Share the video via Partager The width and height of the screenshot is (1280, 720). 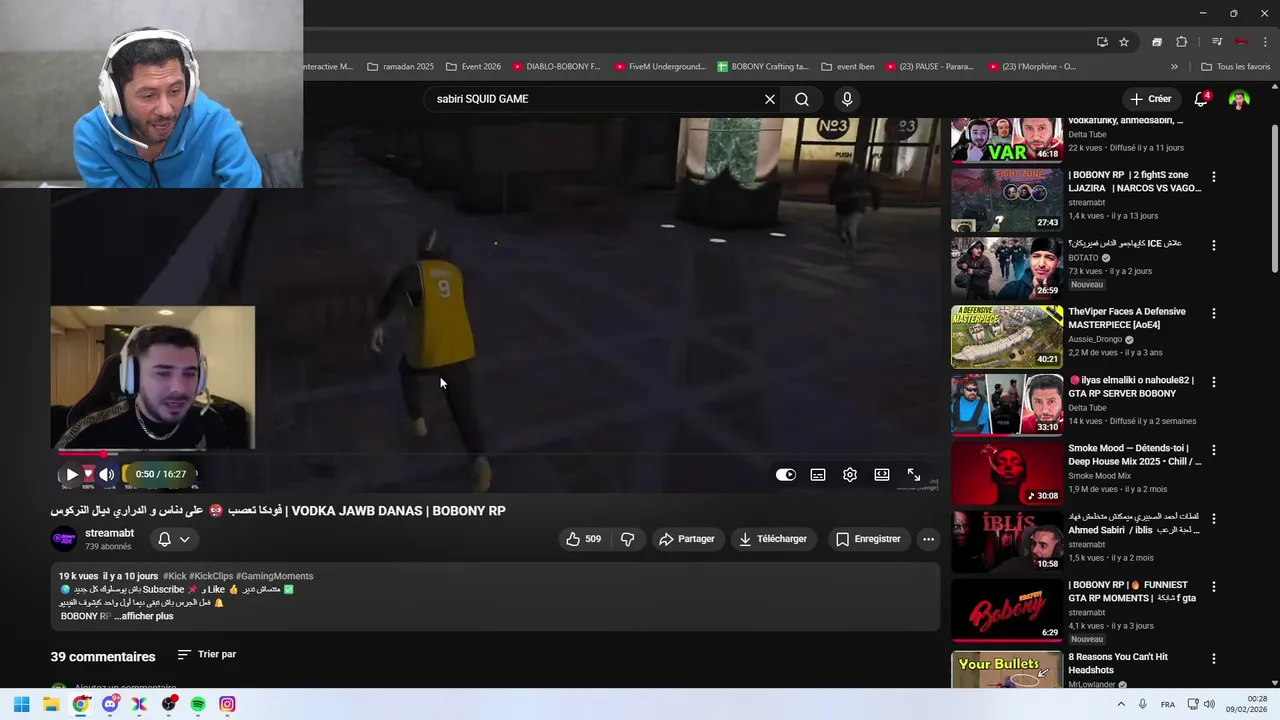pos(686,539)
